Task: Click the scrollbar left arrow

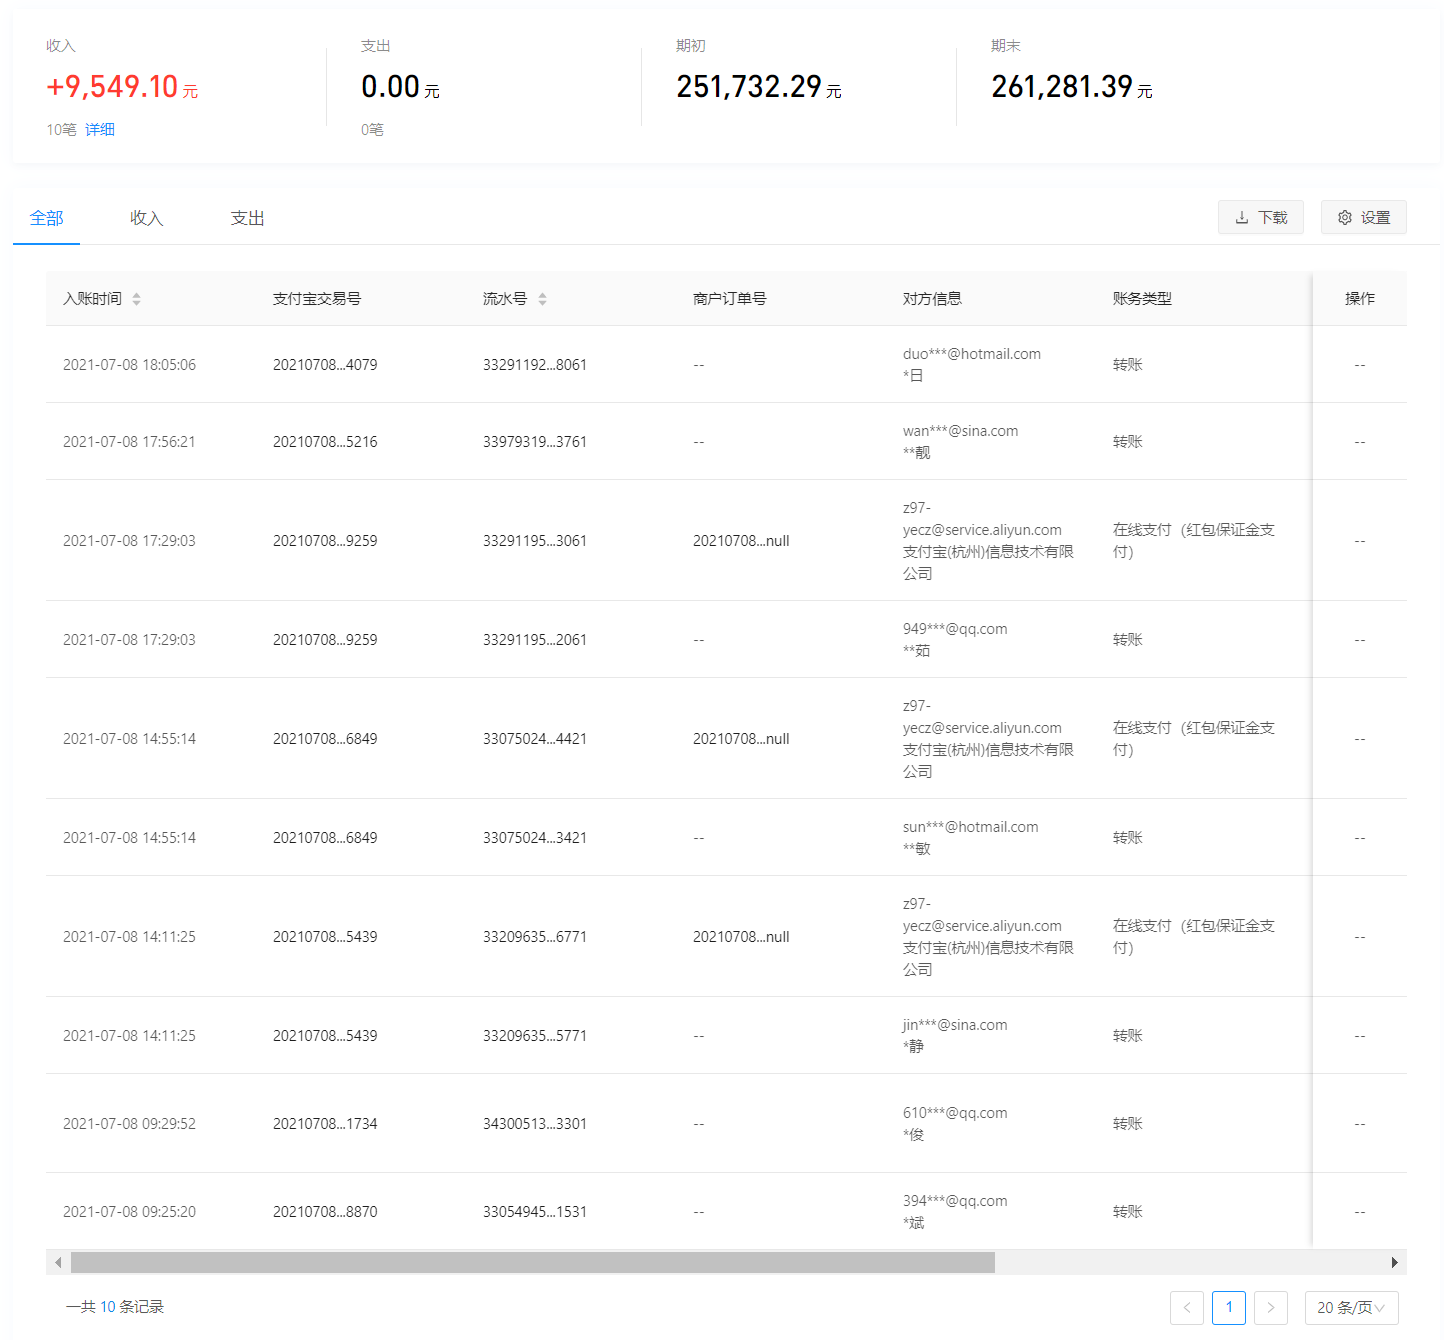Action: click(x=58, y=1262)
